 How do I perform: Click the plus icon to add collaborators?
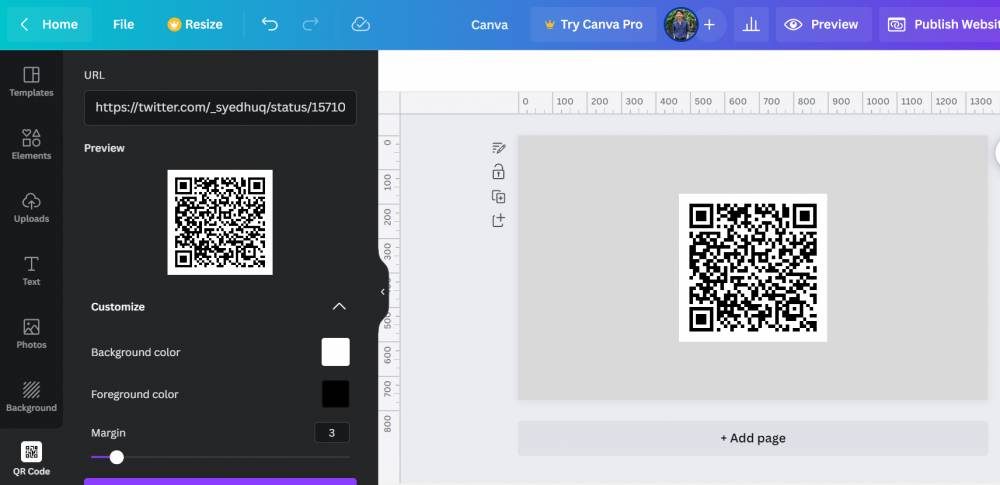709,24
